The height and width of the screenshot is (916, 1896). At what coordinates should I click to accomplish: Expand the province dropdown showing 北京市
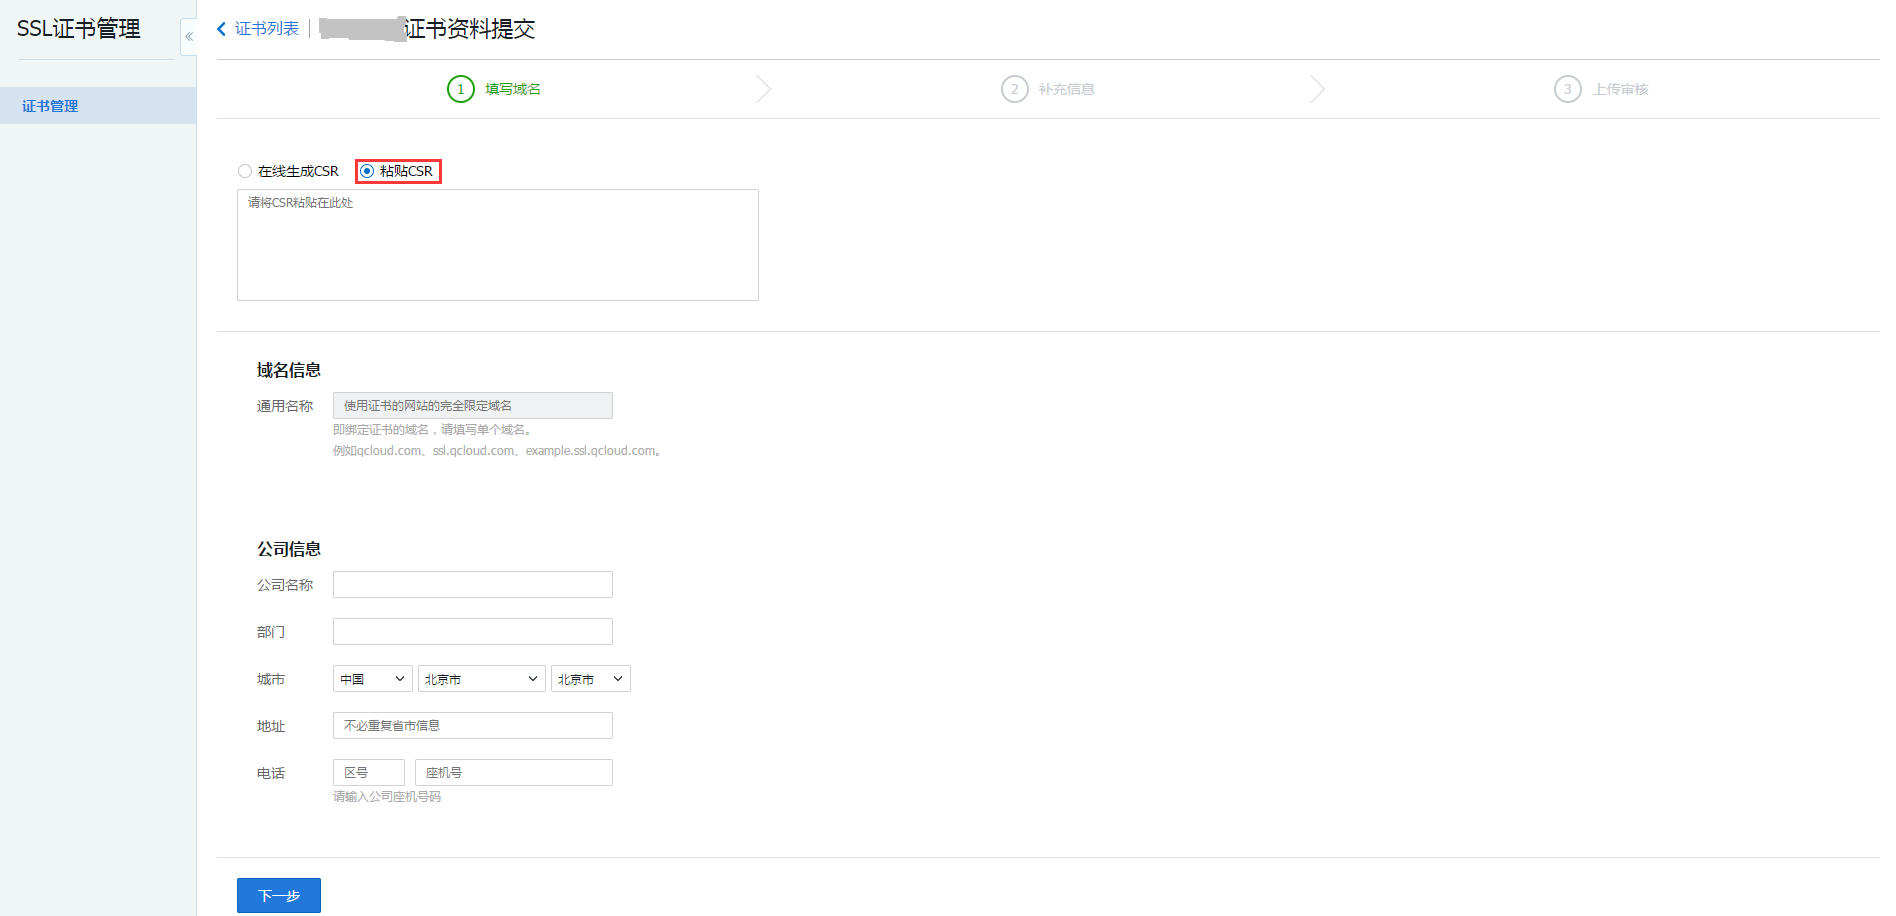coord(481,679)
